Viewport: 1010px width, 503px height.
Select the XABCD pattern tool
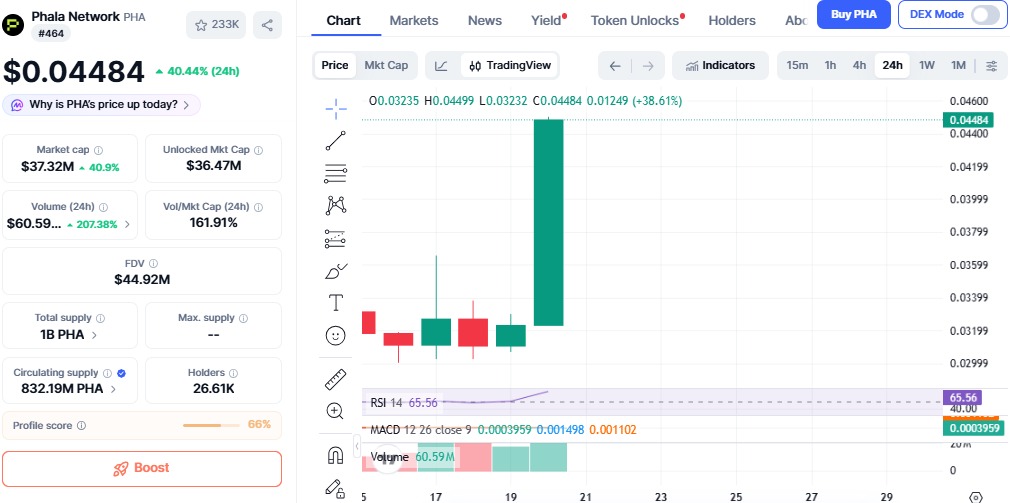tap(336, 205)
